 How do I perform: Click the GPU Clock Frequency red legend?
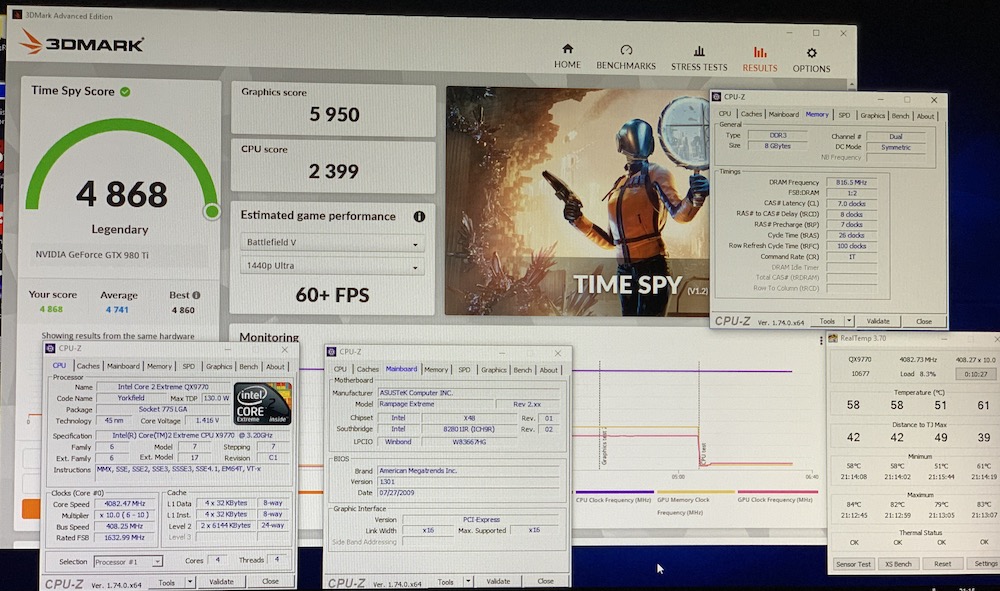(x=777, y=496)
